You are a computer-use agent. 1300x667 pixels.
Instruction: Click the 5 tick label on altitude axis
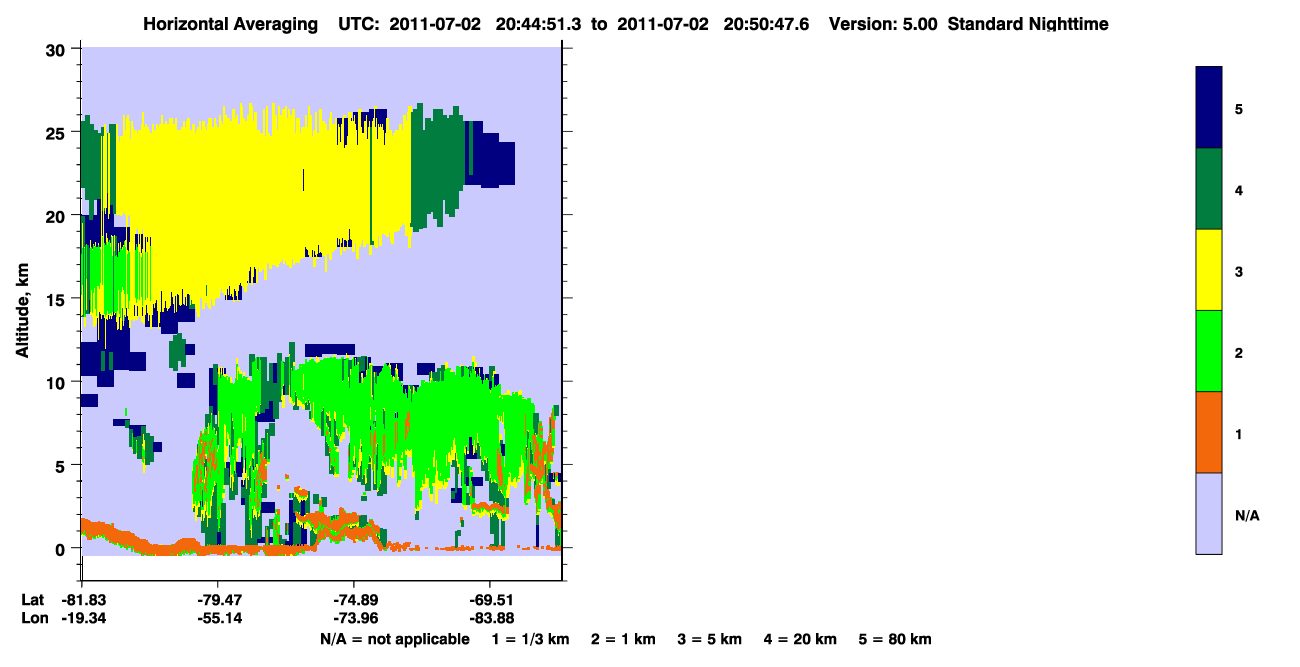click(62, 464)
